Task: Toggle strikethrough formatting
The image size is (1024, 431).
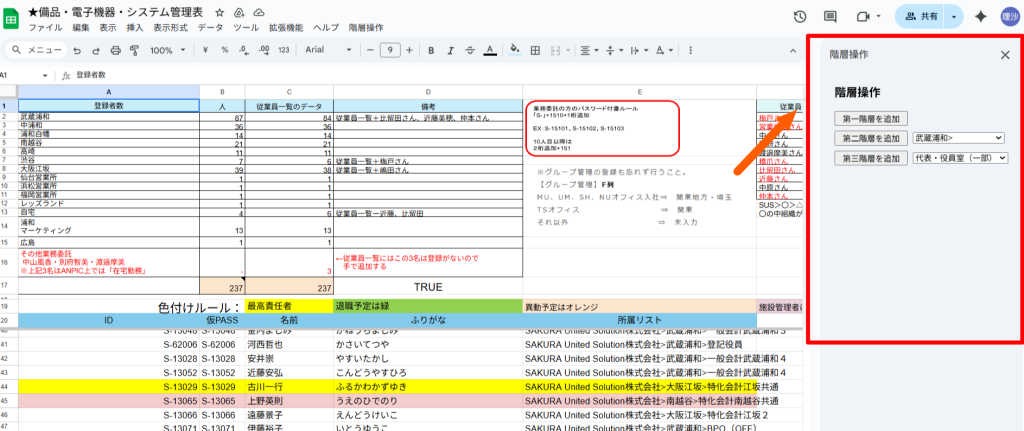Action: [468, 49]
